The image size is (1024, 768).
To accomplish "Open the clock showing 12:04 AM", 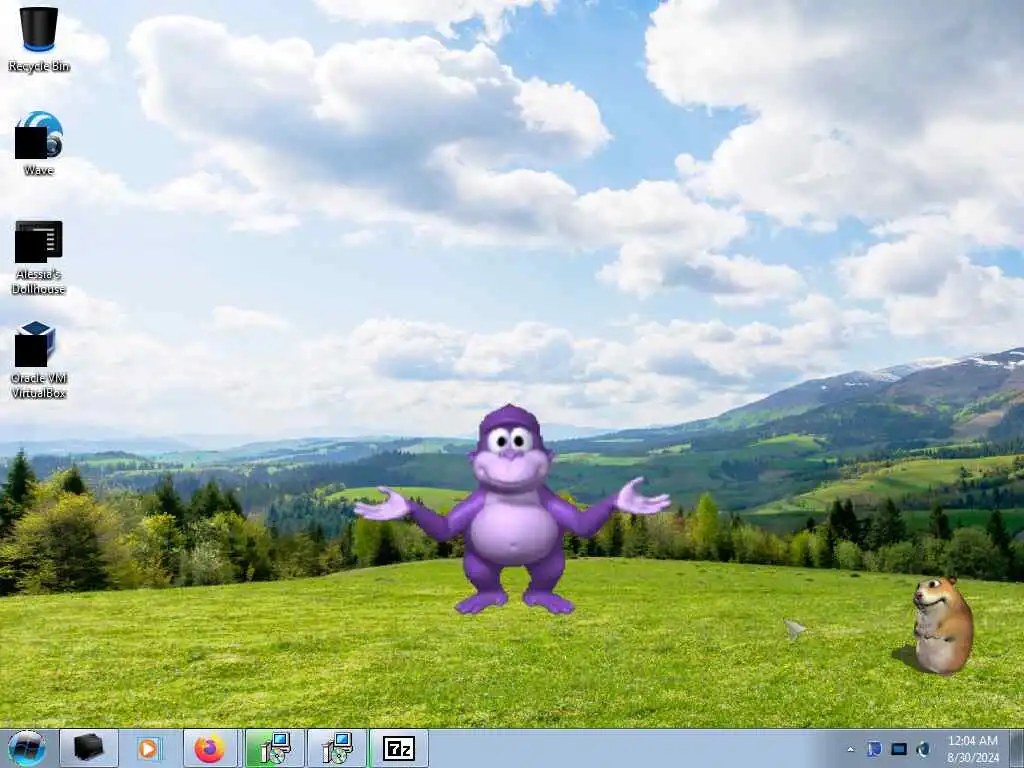I will point(973,741).
